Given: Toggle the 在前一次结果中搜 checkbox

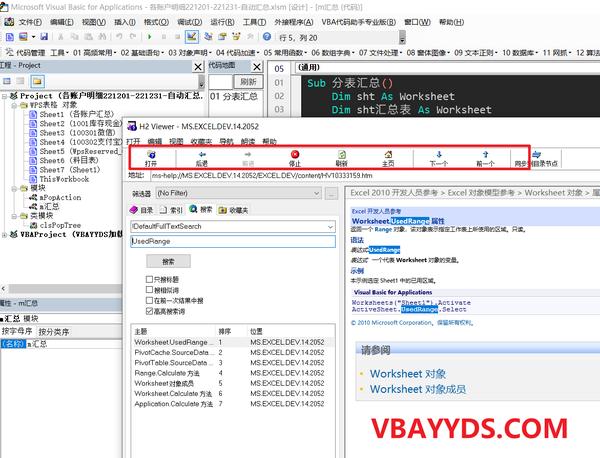Looking at the screenshot, I should point(149,300).
